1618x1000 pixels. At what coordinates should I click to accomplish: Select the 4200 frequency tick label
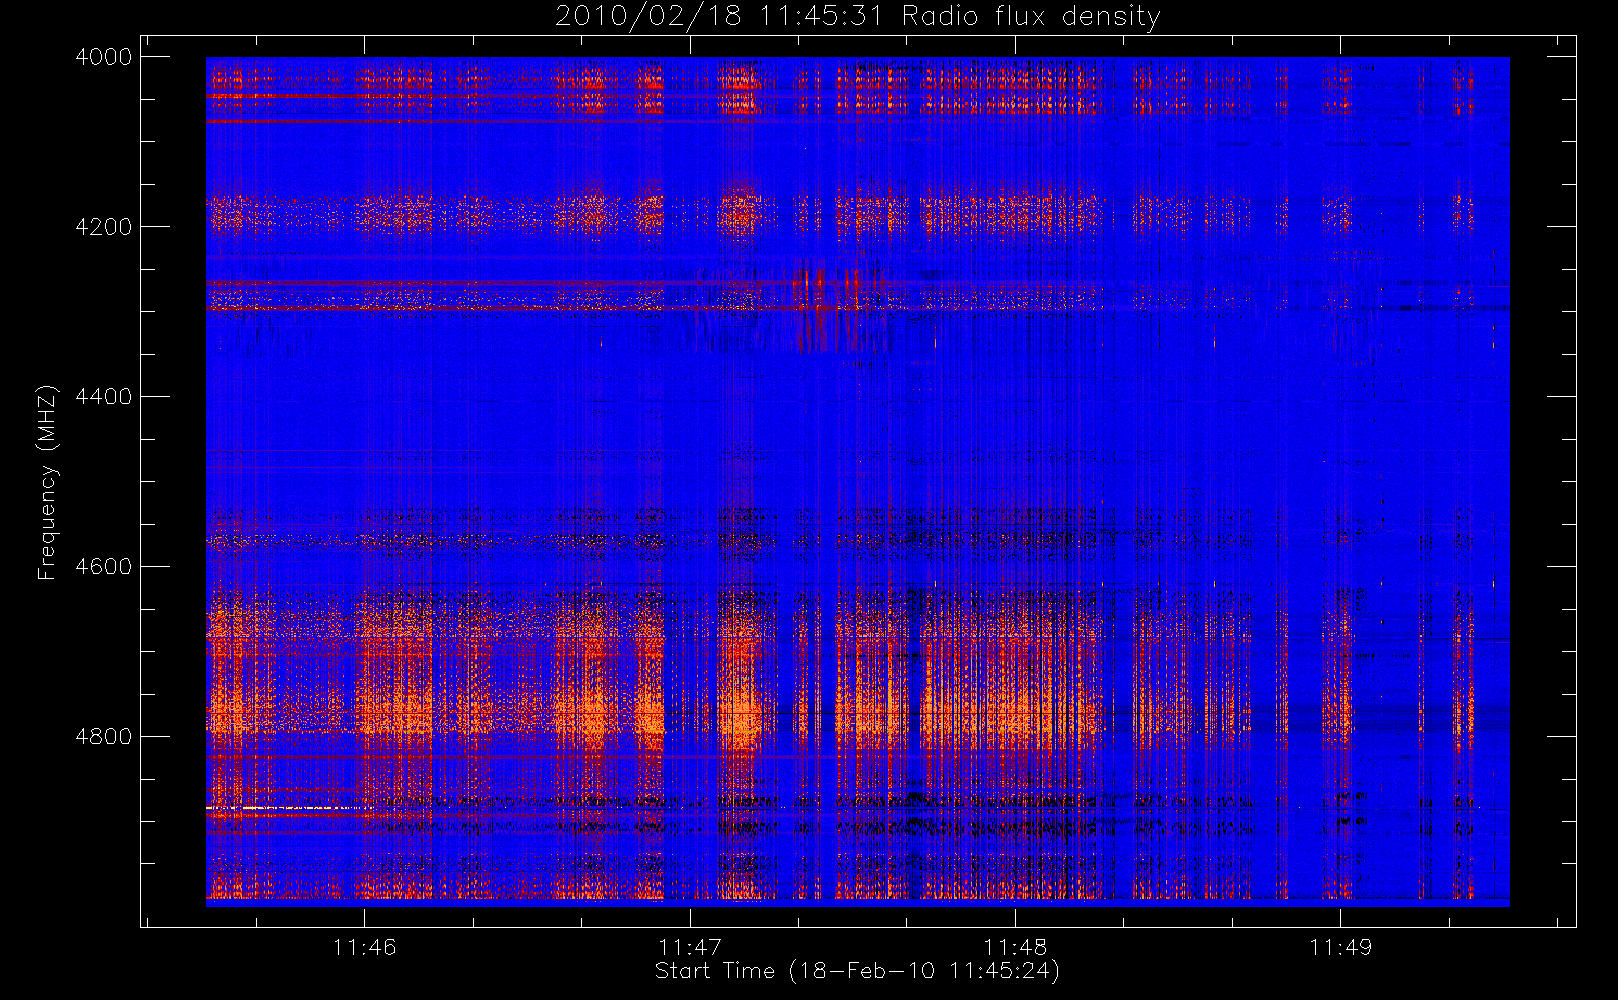coord(104,227)
